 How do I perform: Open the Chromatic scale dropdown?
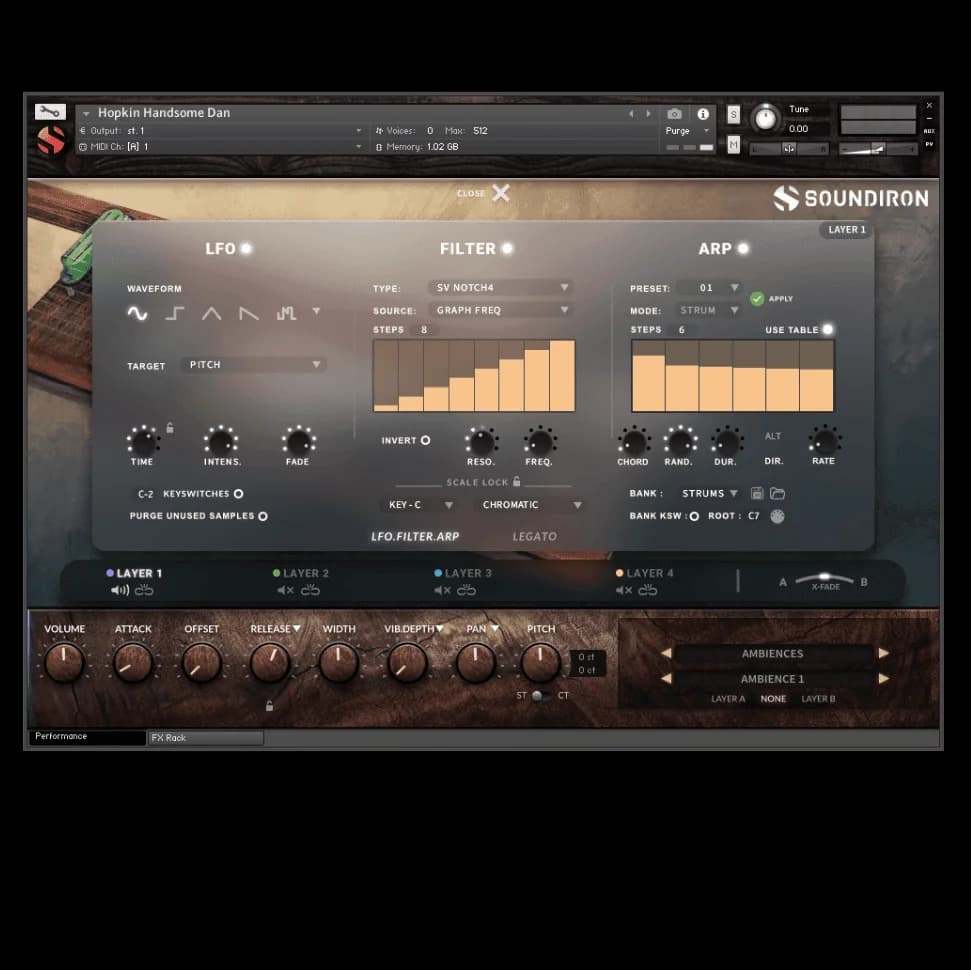[529, 505]
